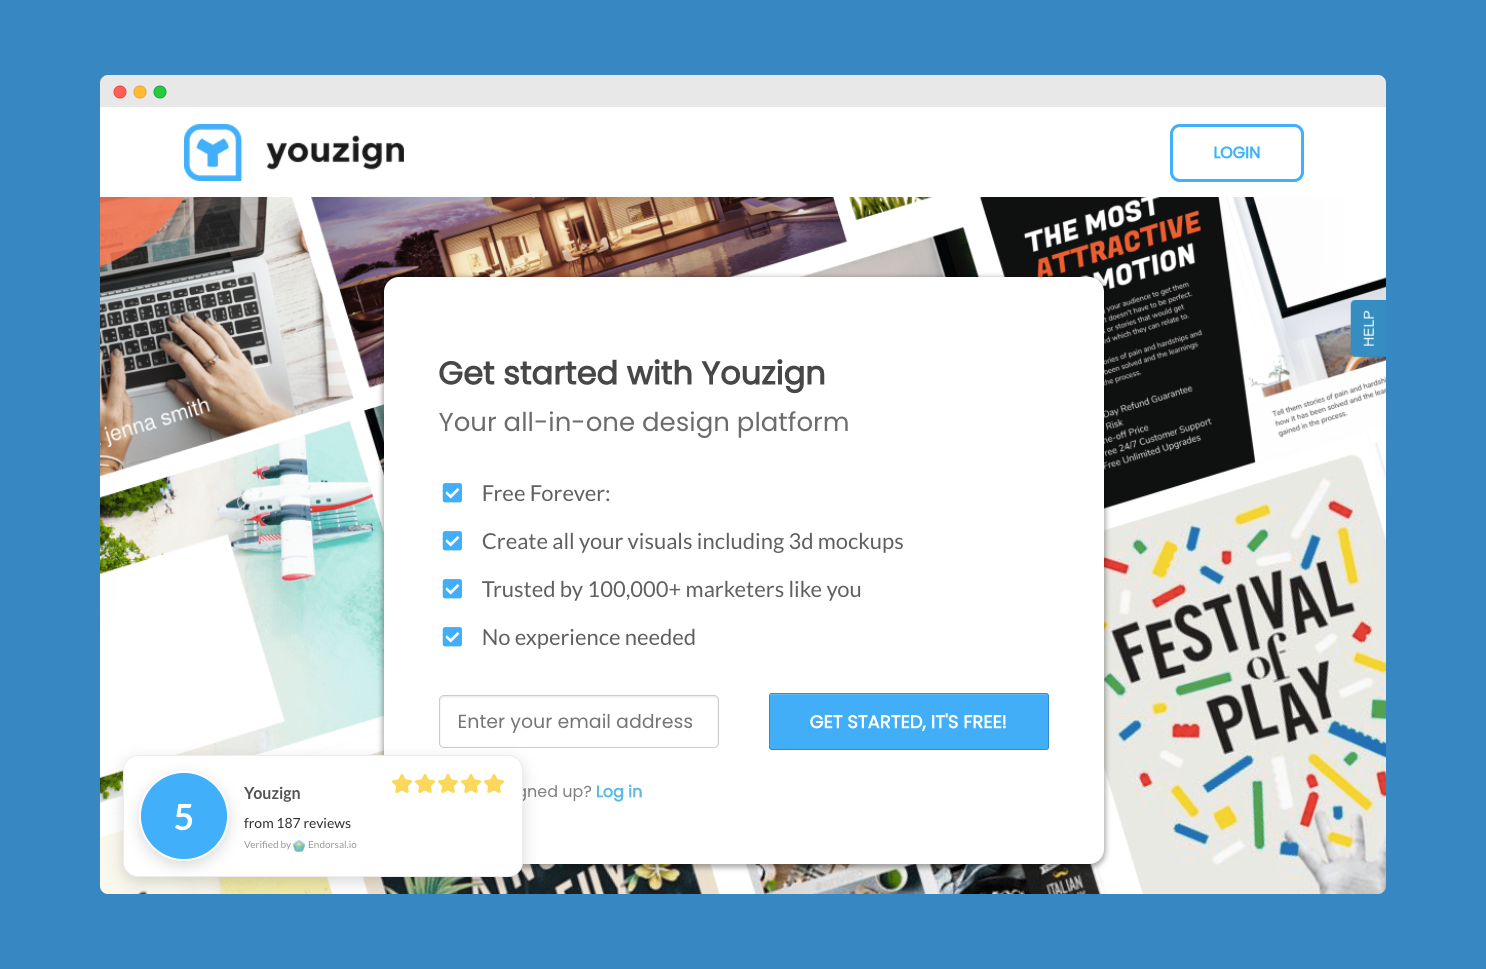Image resolution: width=1486 pixels, height=969 pixels.
Task: Follow the Log in link
Action: point(619,791)
